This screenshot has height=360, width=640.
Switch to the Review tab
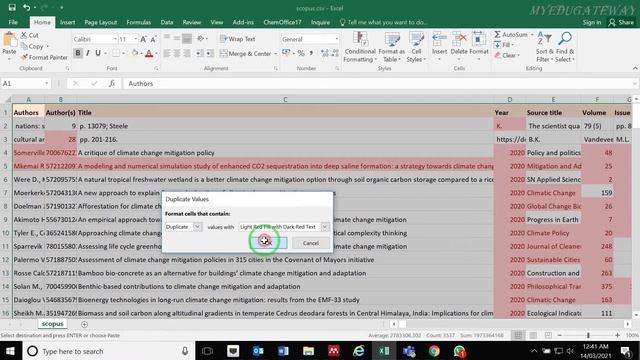pos(191,22)
